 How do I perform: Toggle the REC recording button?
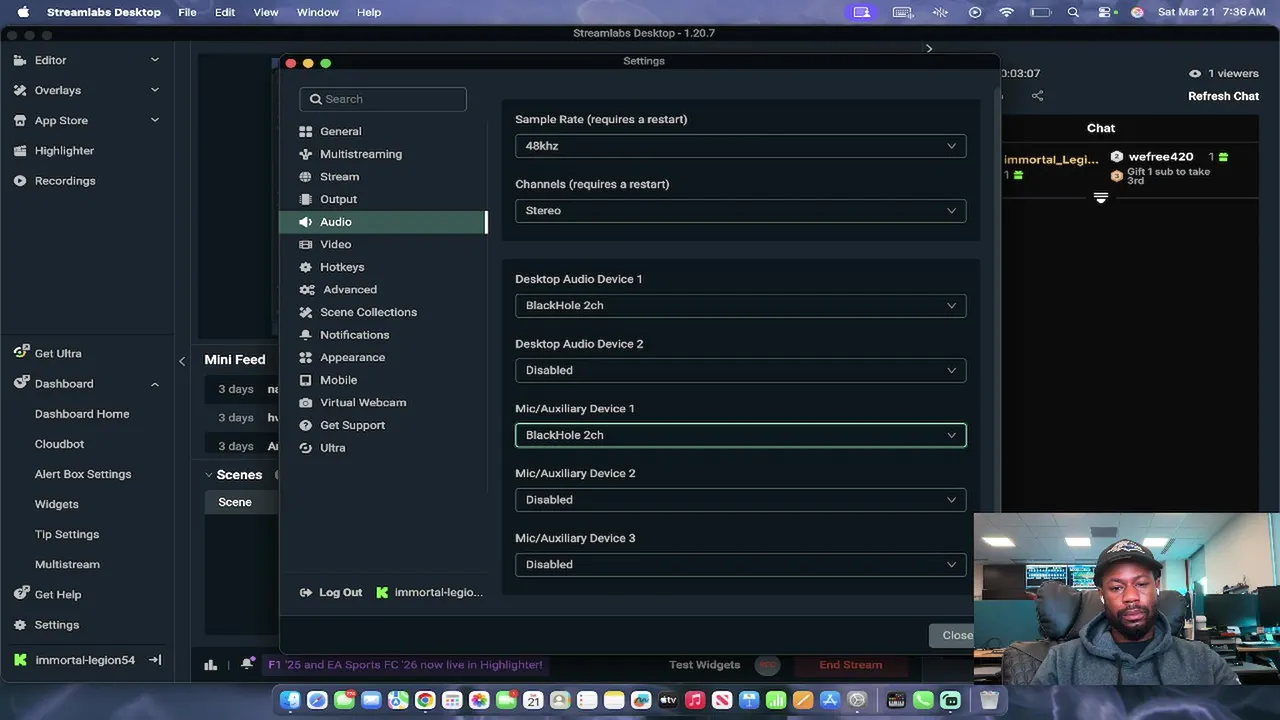(x=767, y=665)
